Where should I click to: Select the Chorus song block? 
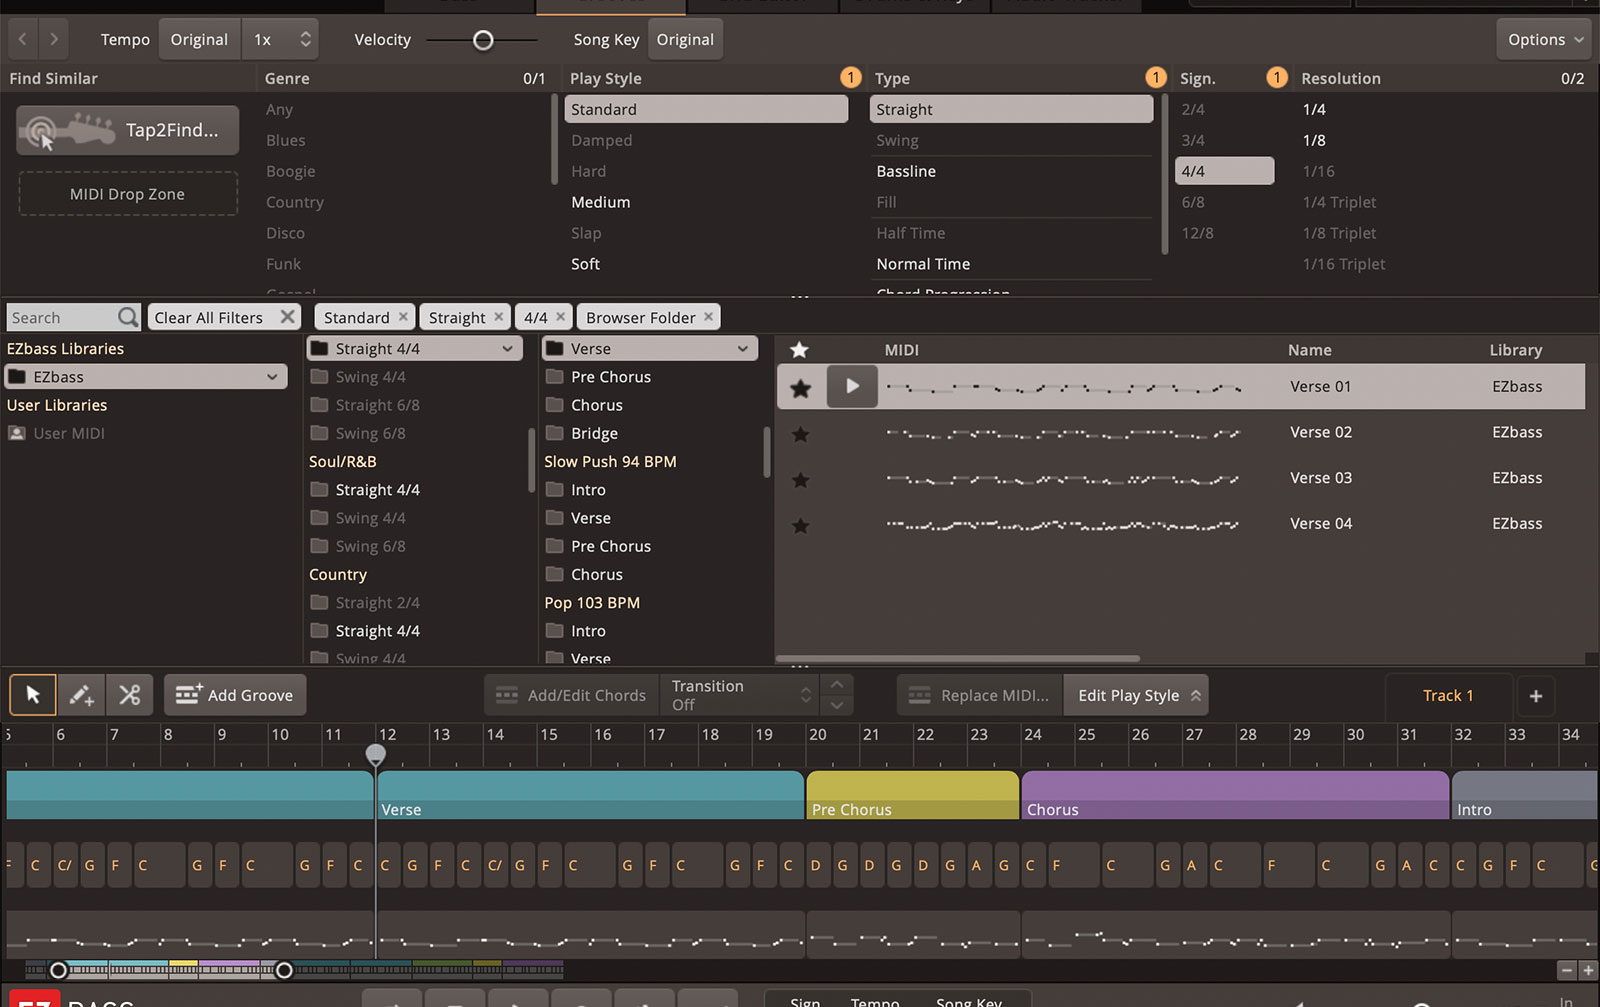click(x=1235, y=795)
